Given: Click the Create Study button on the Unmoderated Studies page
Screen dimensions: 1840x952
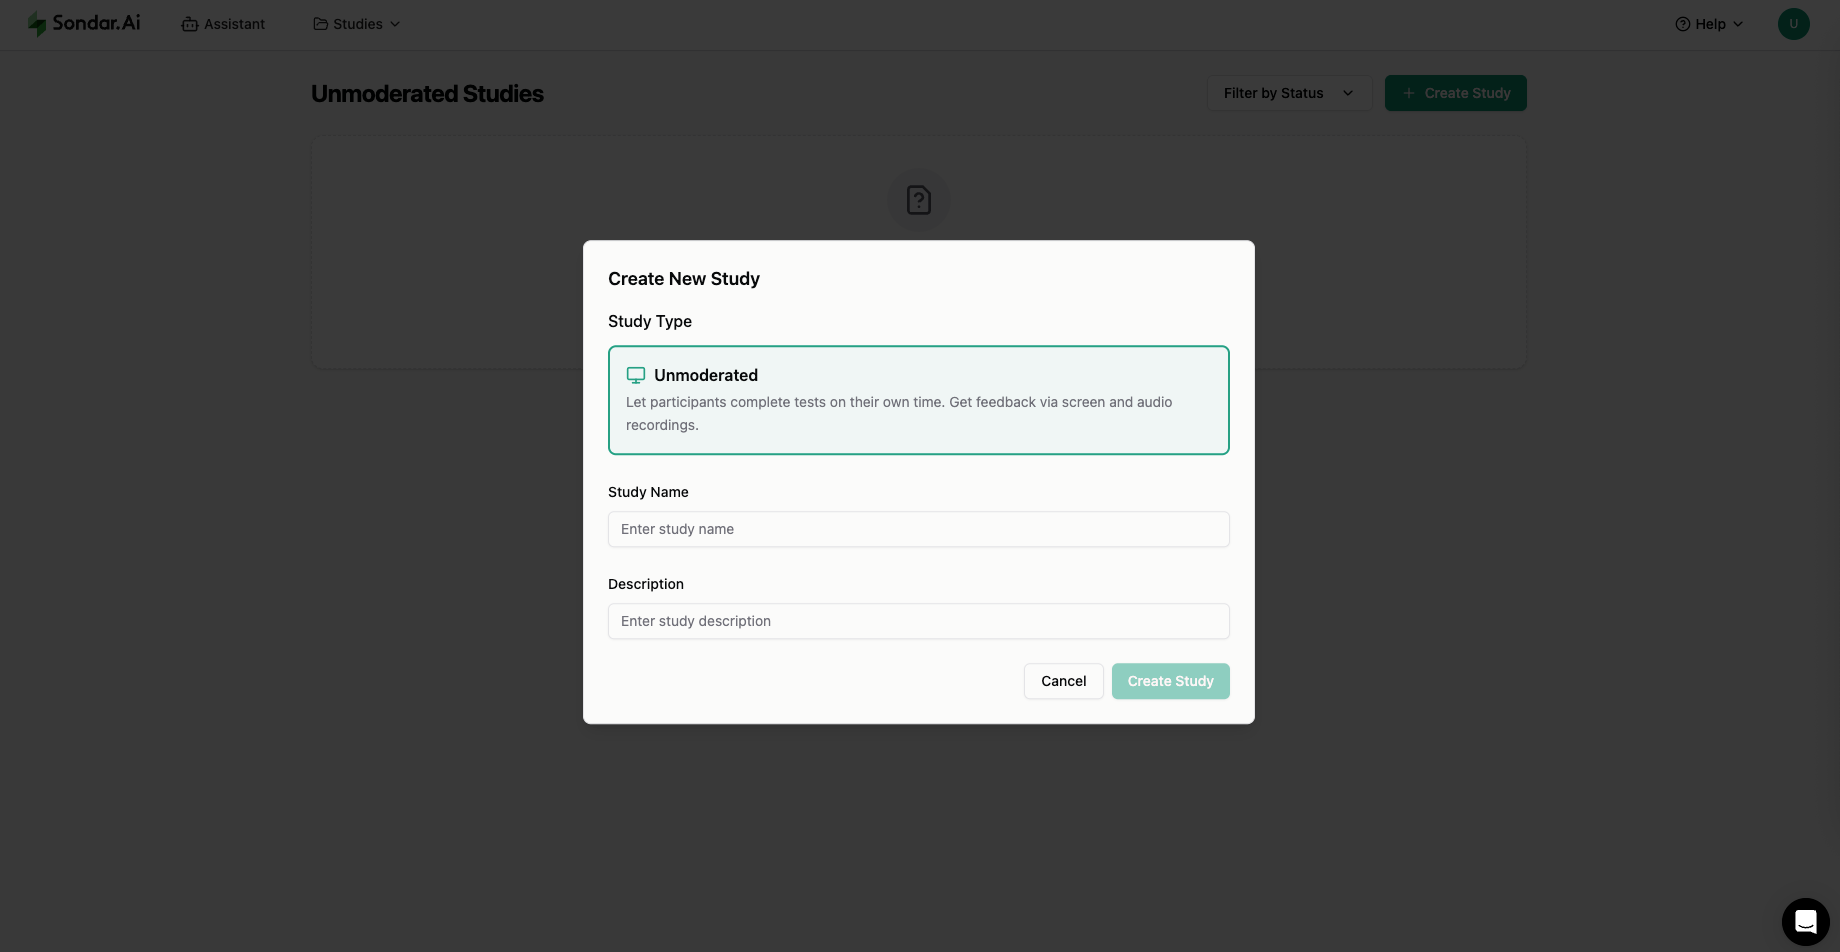Looking at the screenshot, I should click(1455, 93).
